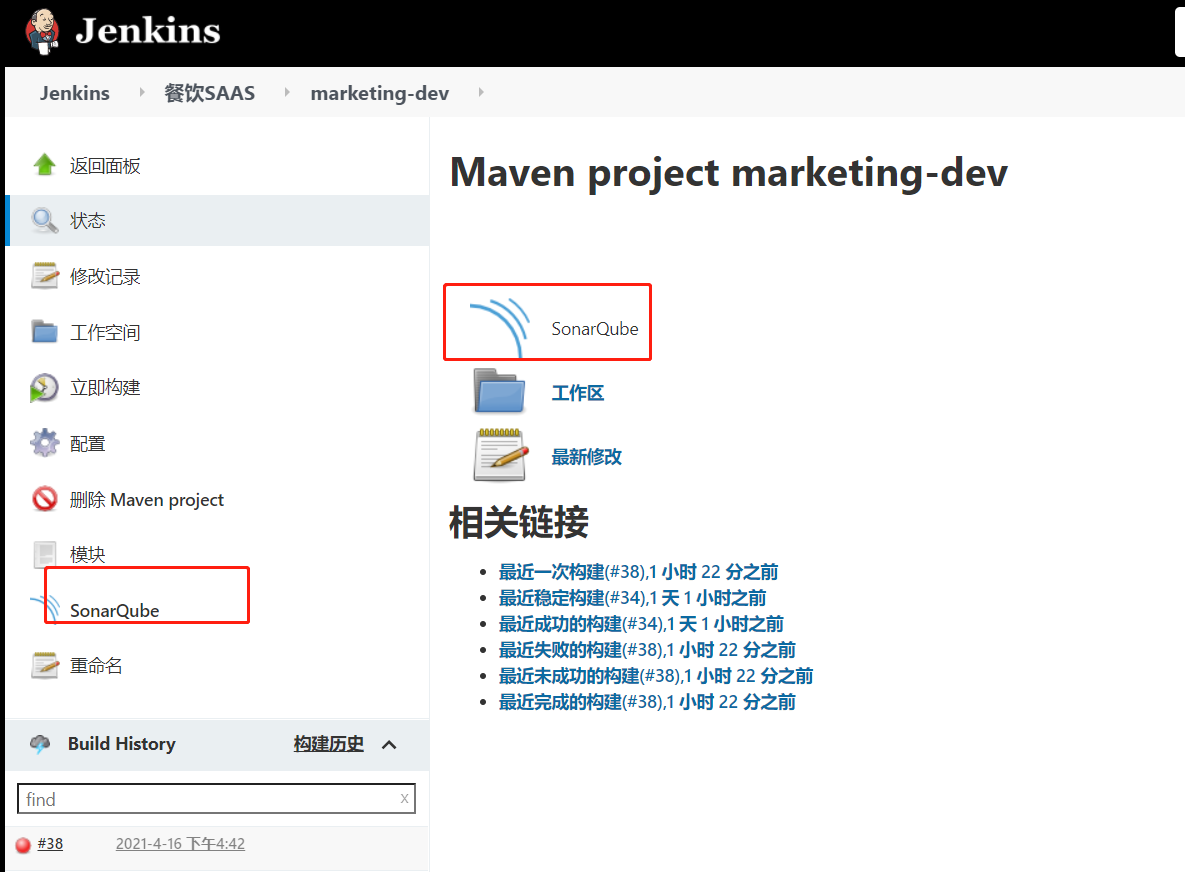Viewport: 1185px width, 872px height.
Task: Open 工作空间 sidebar entry
Action: [x=105, y=332]
